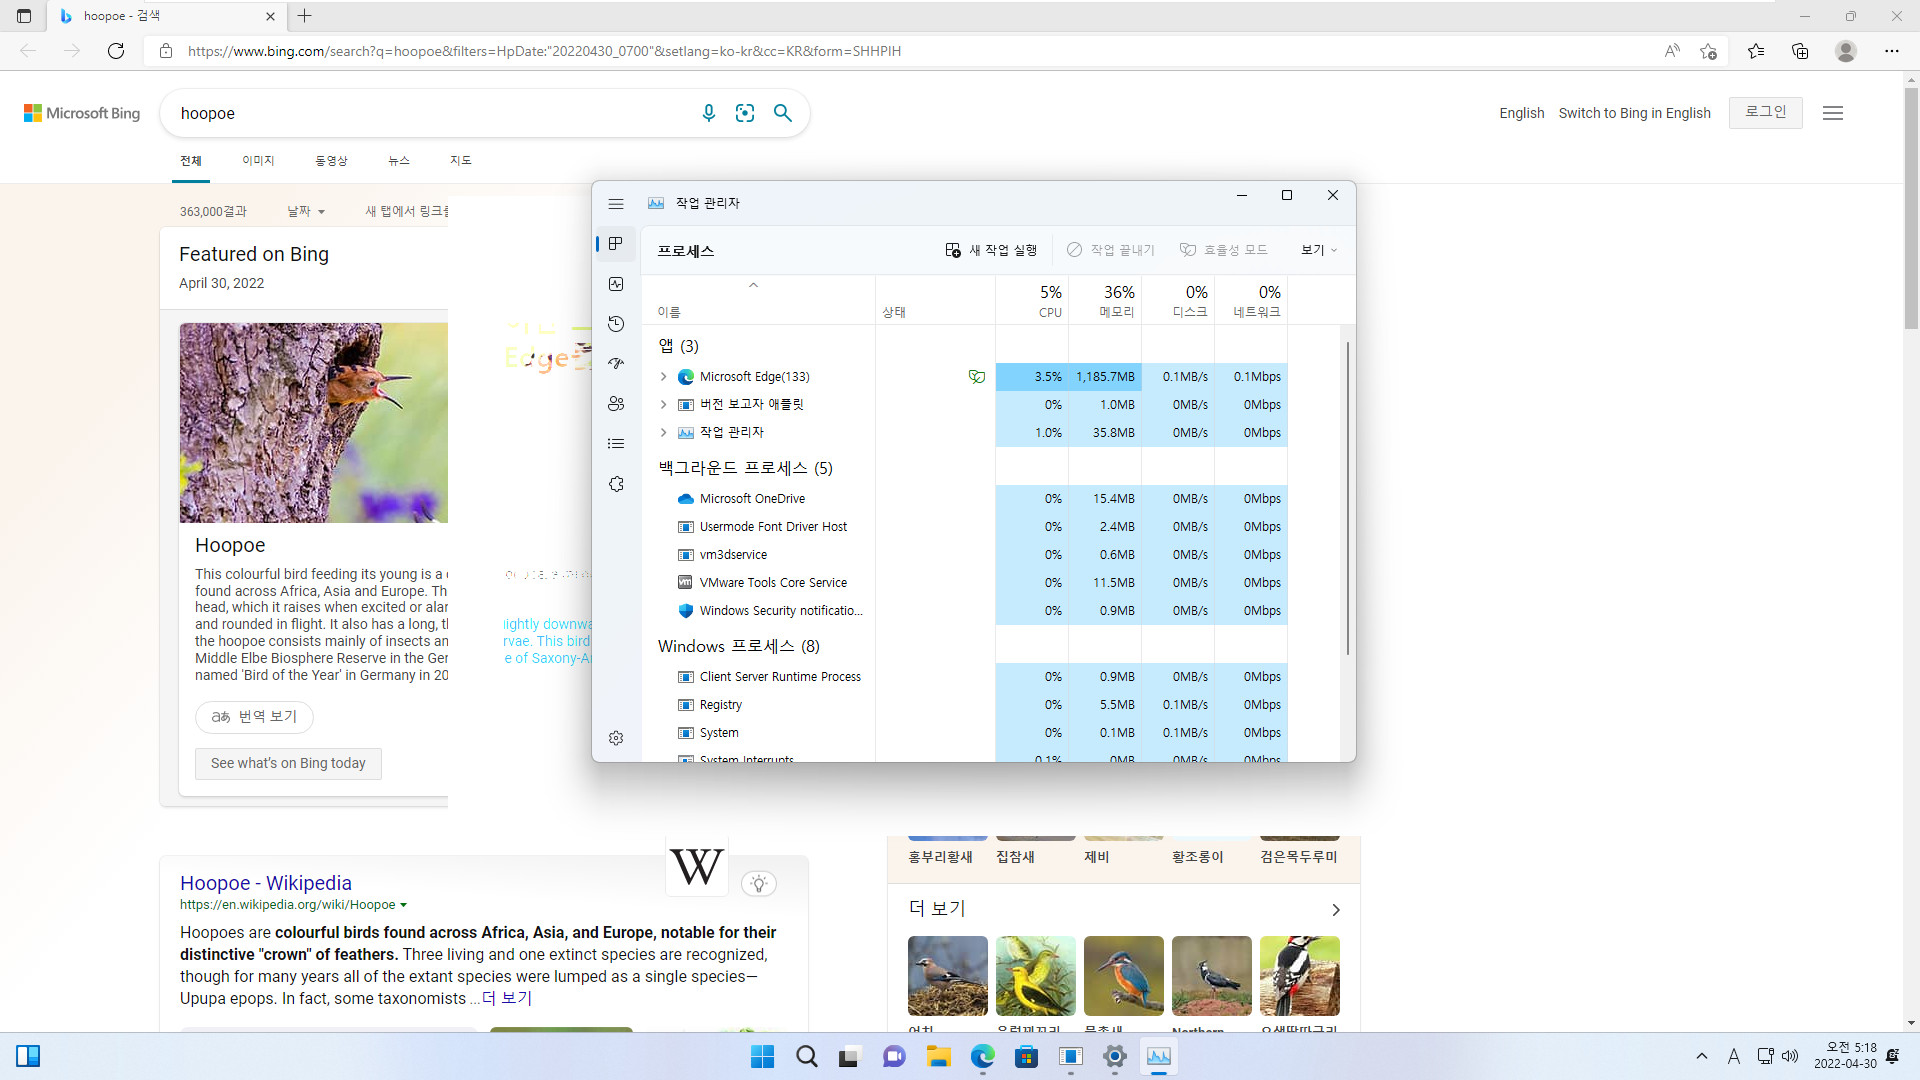The height and width of the screenshot is (1080, 1920).
Task: Toggle Edge vertical tabs button
Action: point(24,16)
